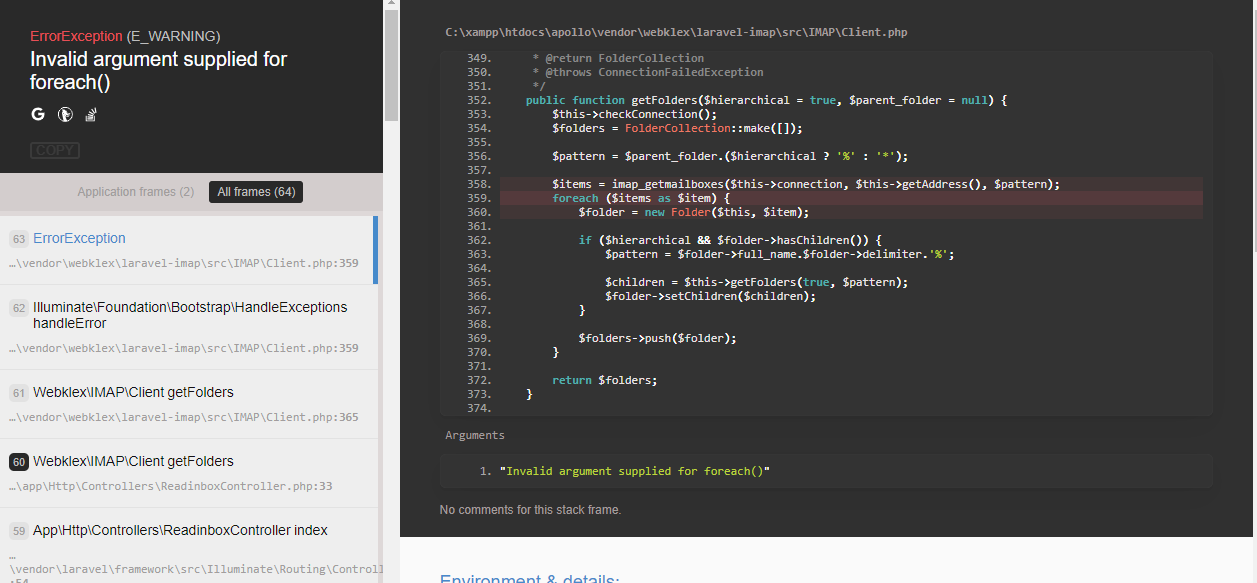Select the All frames (64) tab
Screen dimensions: 1257x583
coord(255,191)
